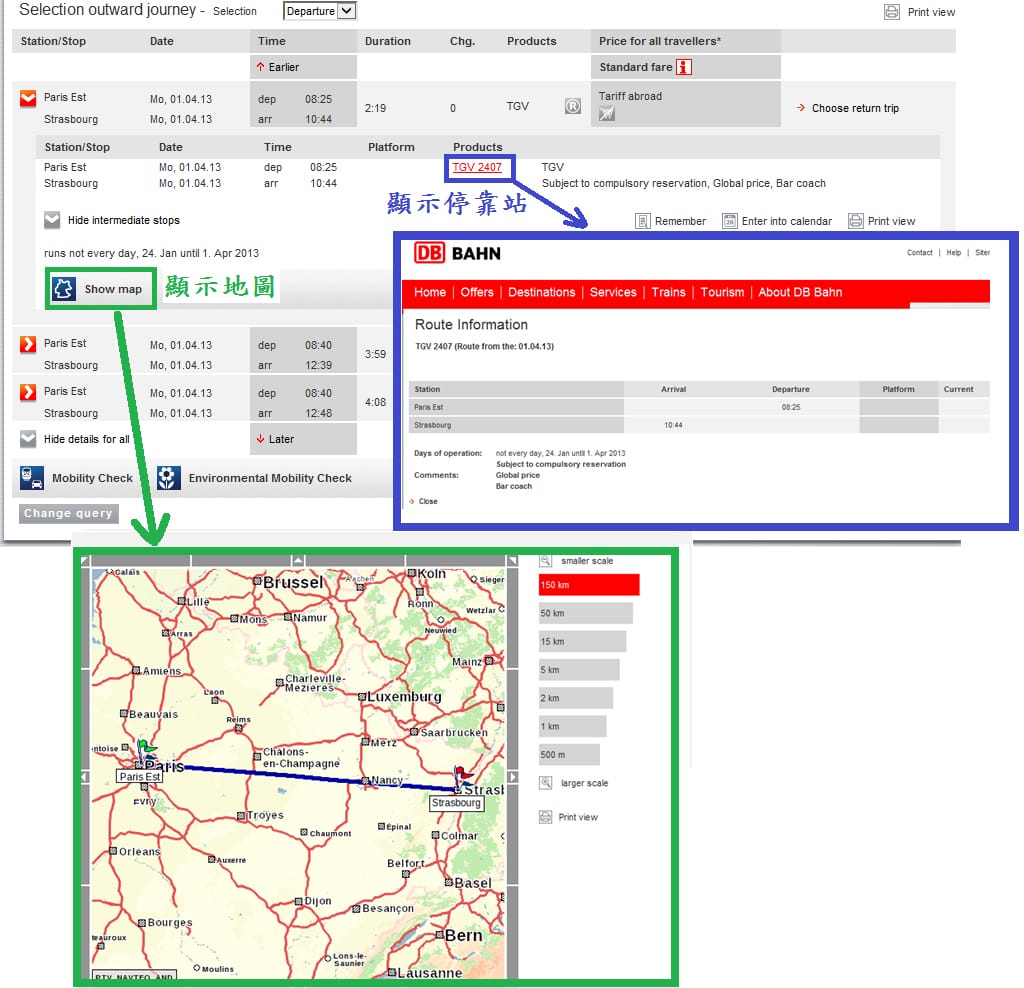Click the Tariff abroad unavailable icon
Screen dimensions: 1024x988
pos(607,114)
